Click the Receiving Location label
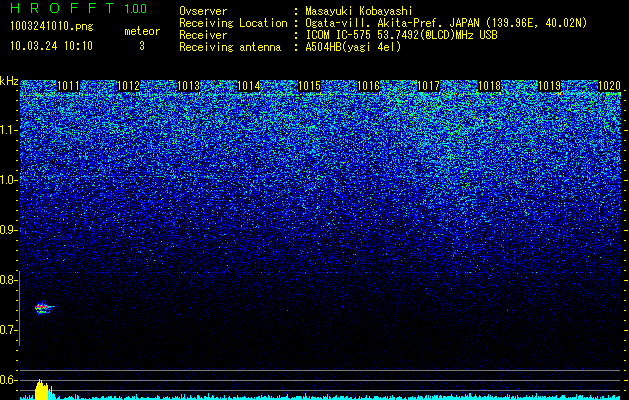629x400 pixels. coord(233,23)
